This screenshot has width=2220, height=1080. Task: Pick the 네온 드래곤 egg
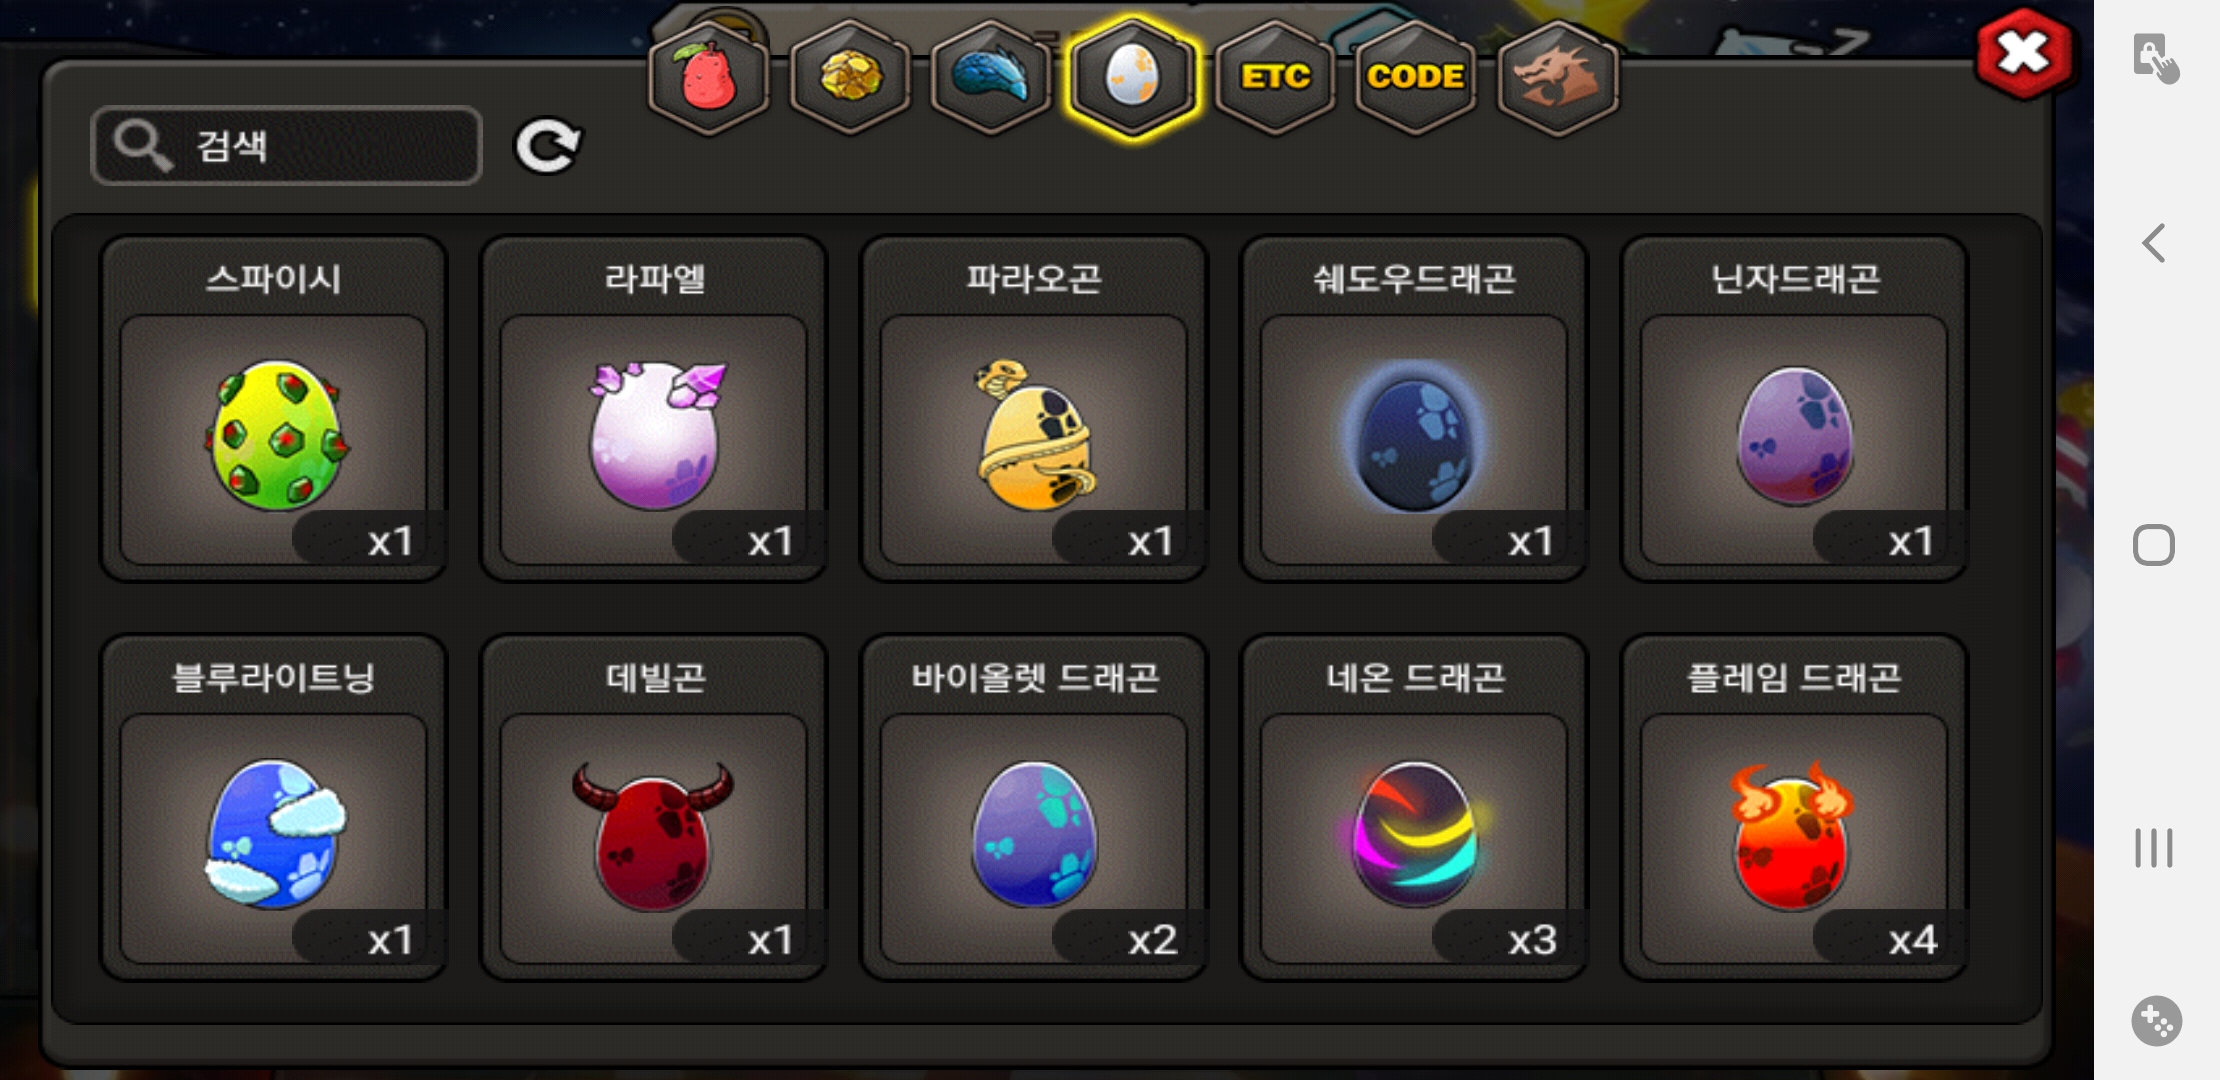point(1414,808)
